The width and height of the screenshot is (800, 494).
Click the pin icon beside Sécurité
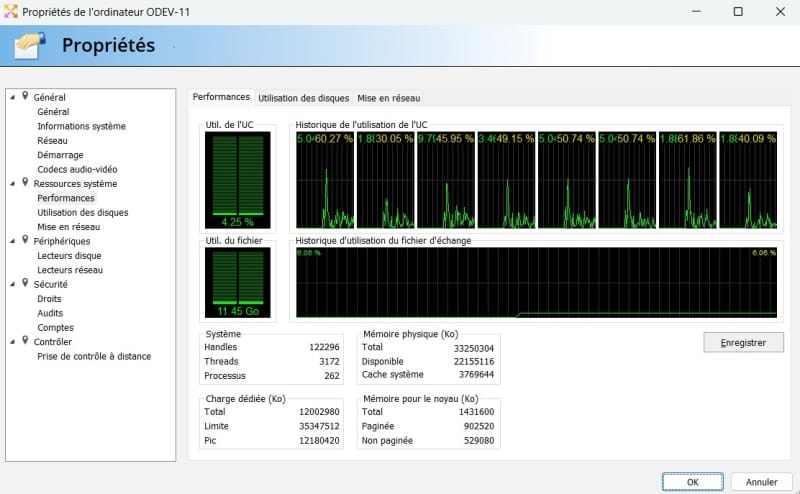24,284
